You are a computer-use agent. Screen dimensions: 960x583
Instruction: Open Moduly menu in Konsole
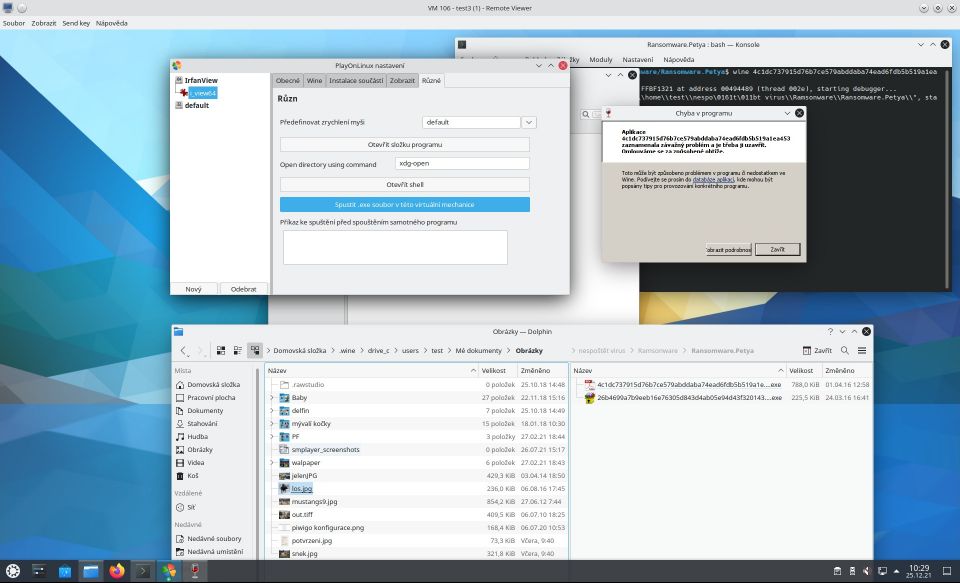(601, 59)
